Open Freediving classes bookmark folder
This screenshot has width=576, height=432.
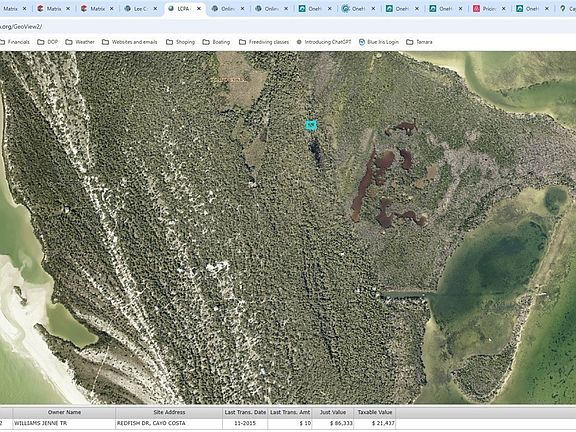coord(264,42)
